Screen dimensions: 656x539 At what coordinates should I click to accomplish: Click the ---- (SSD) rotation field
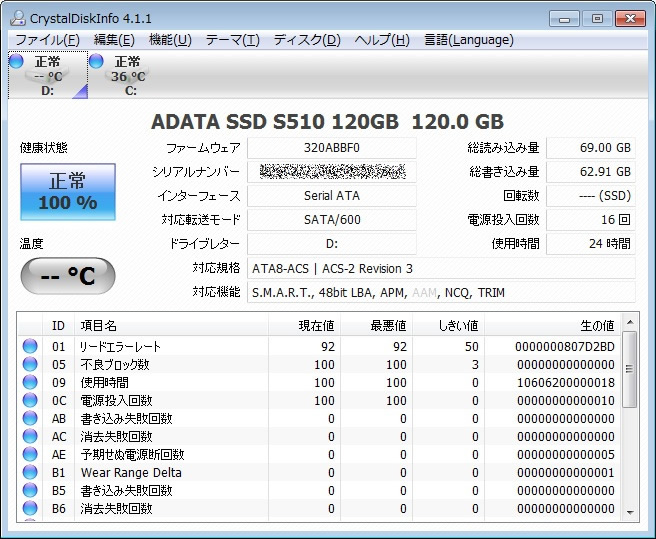591,195
